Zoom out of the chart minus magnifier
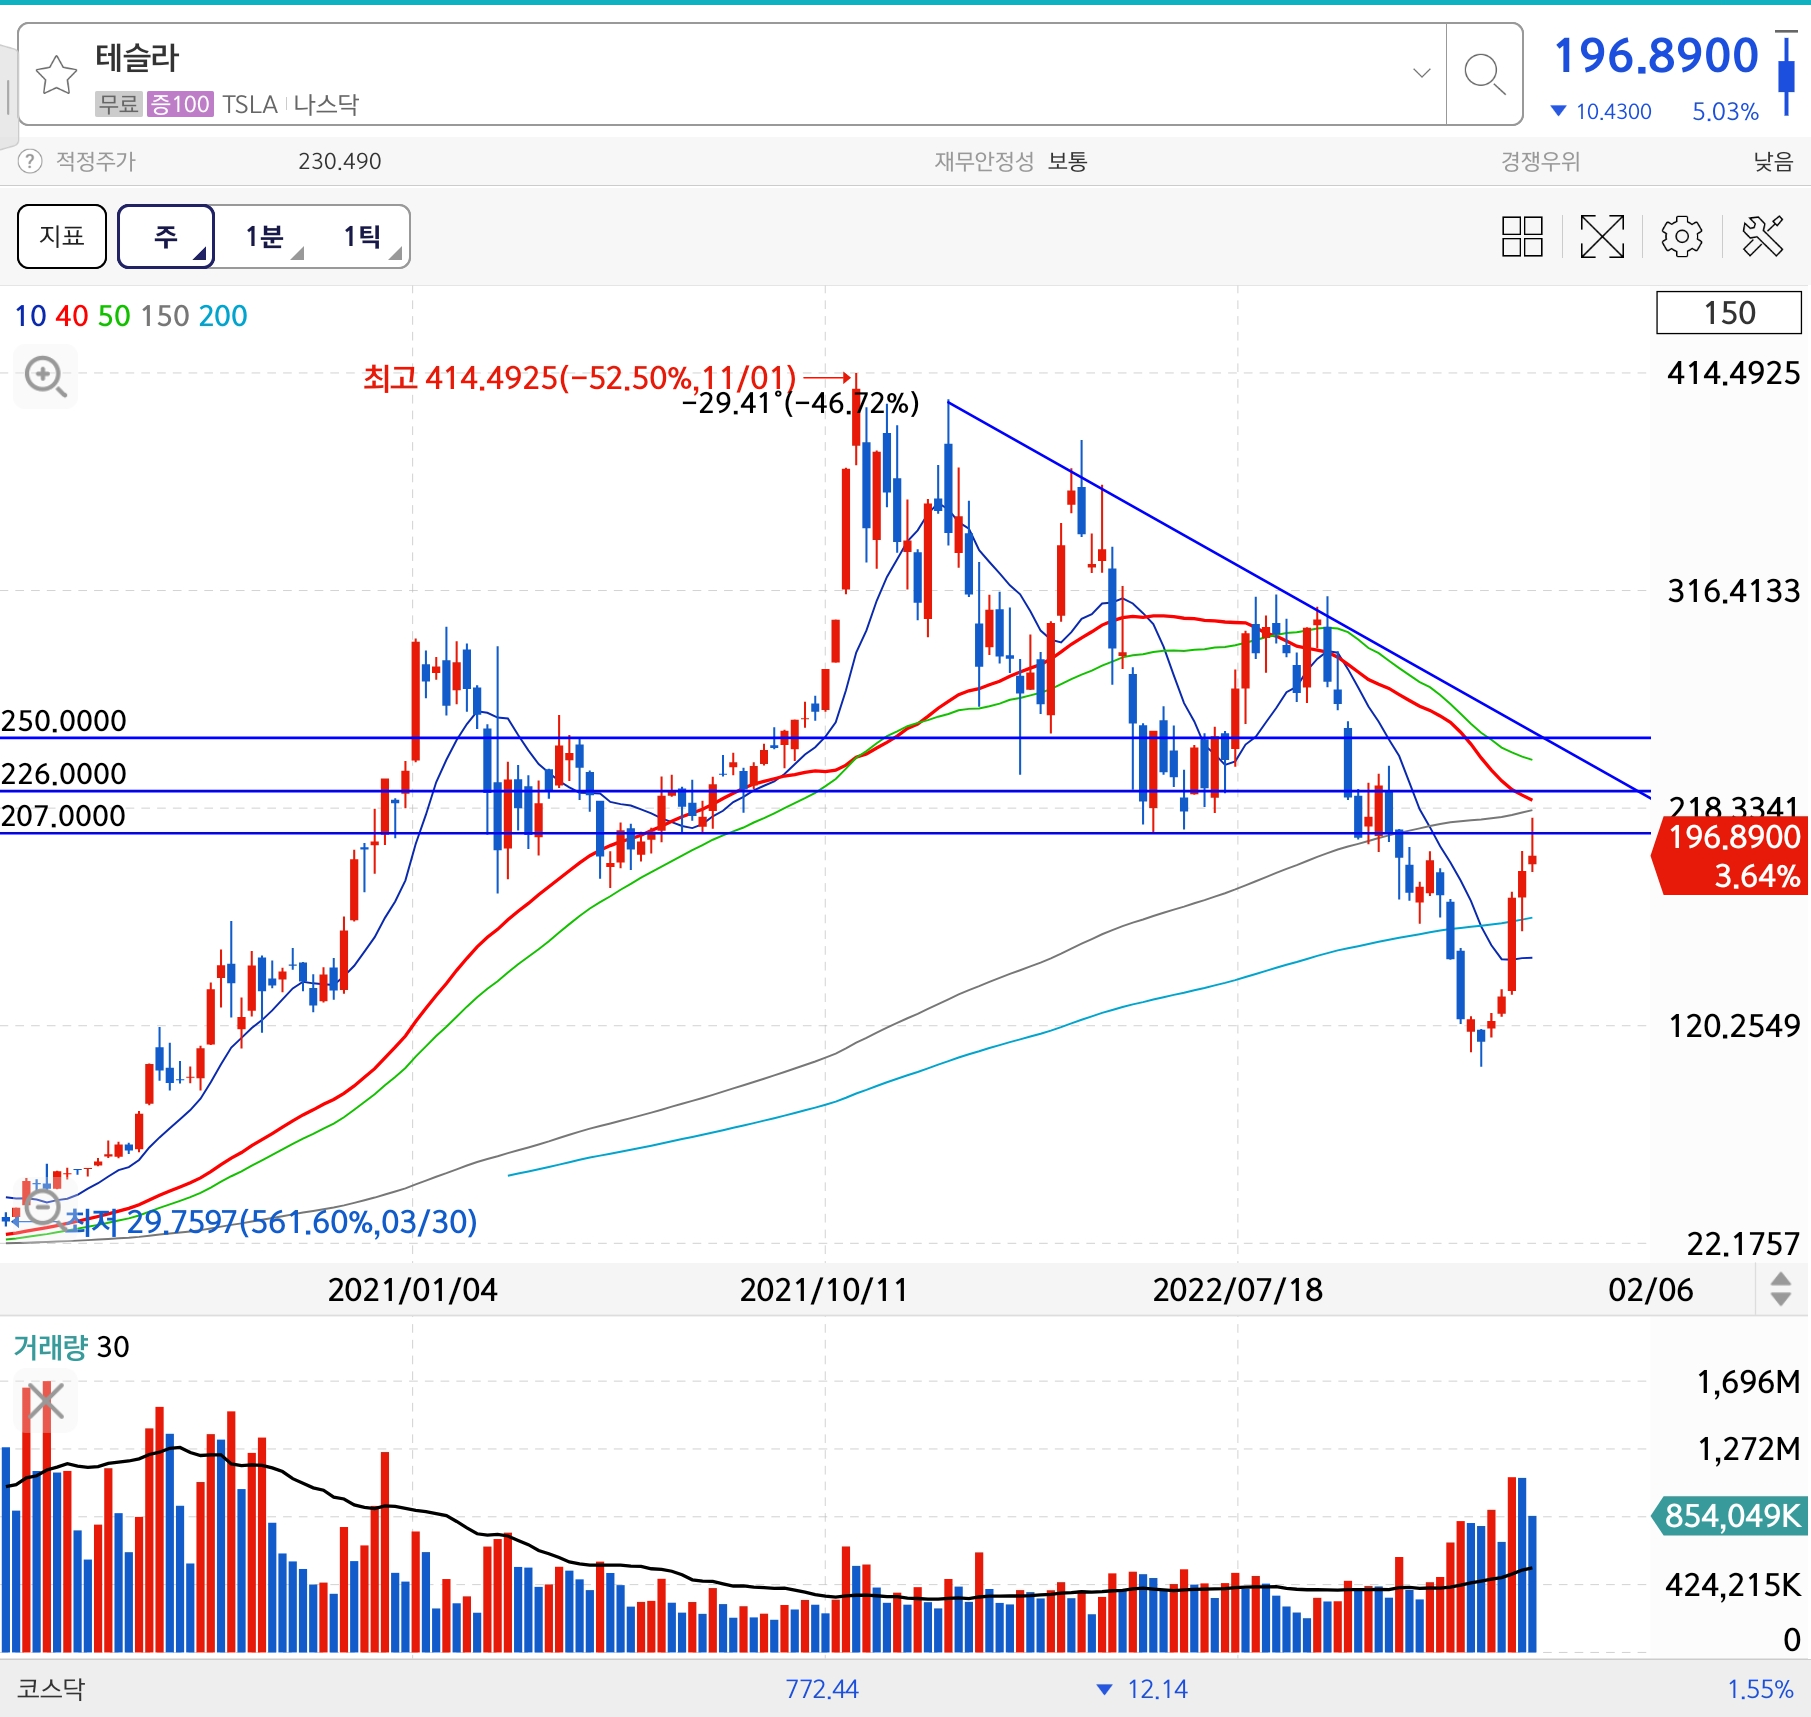This screenshot has height=1717, width=1811. pos(43,1208)
